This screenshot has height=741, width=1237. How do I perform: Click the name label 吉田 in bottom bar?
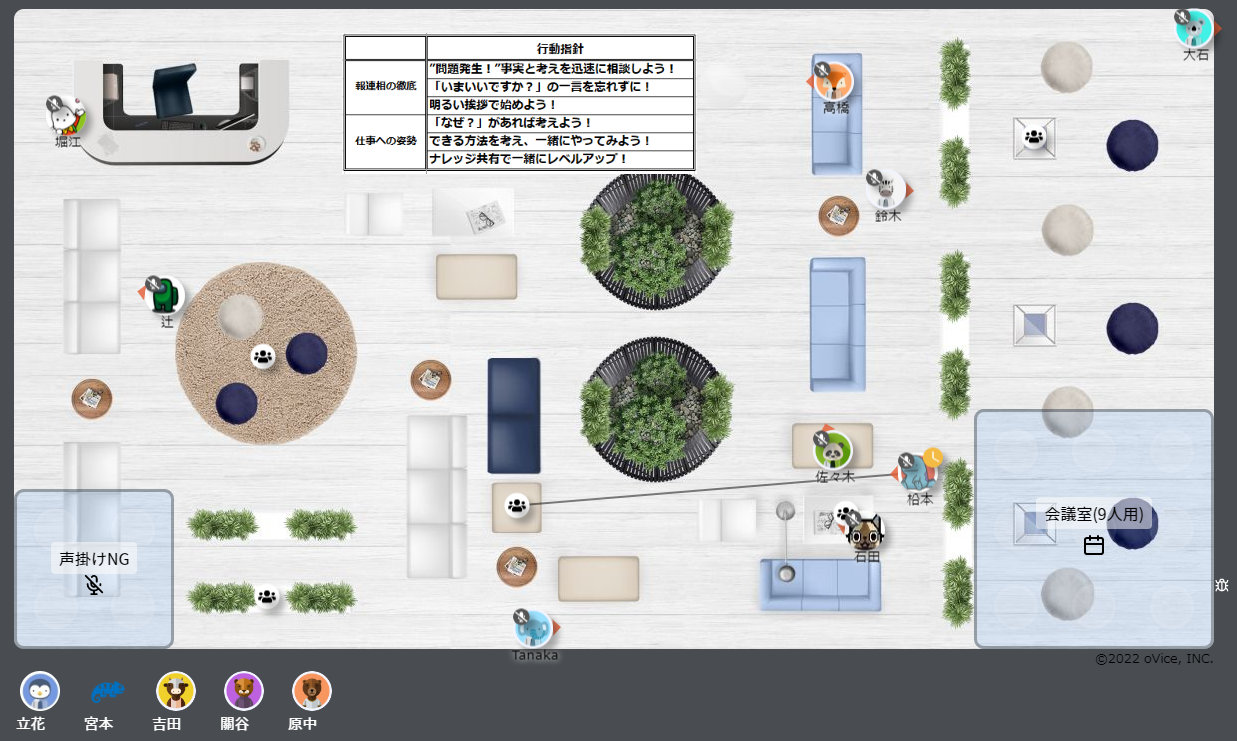click(x=167, y=723)
